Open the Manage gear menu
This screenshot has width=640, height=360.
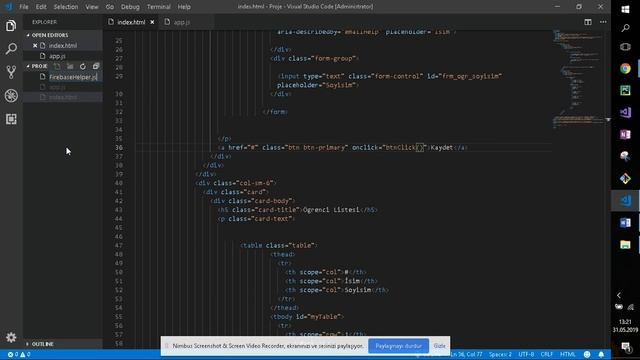(x=11, y=337)
